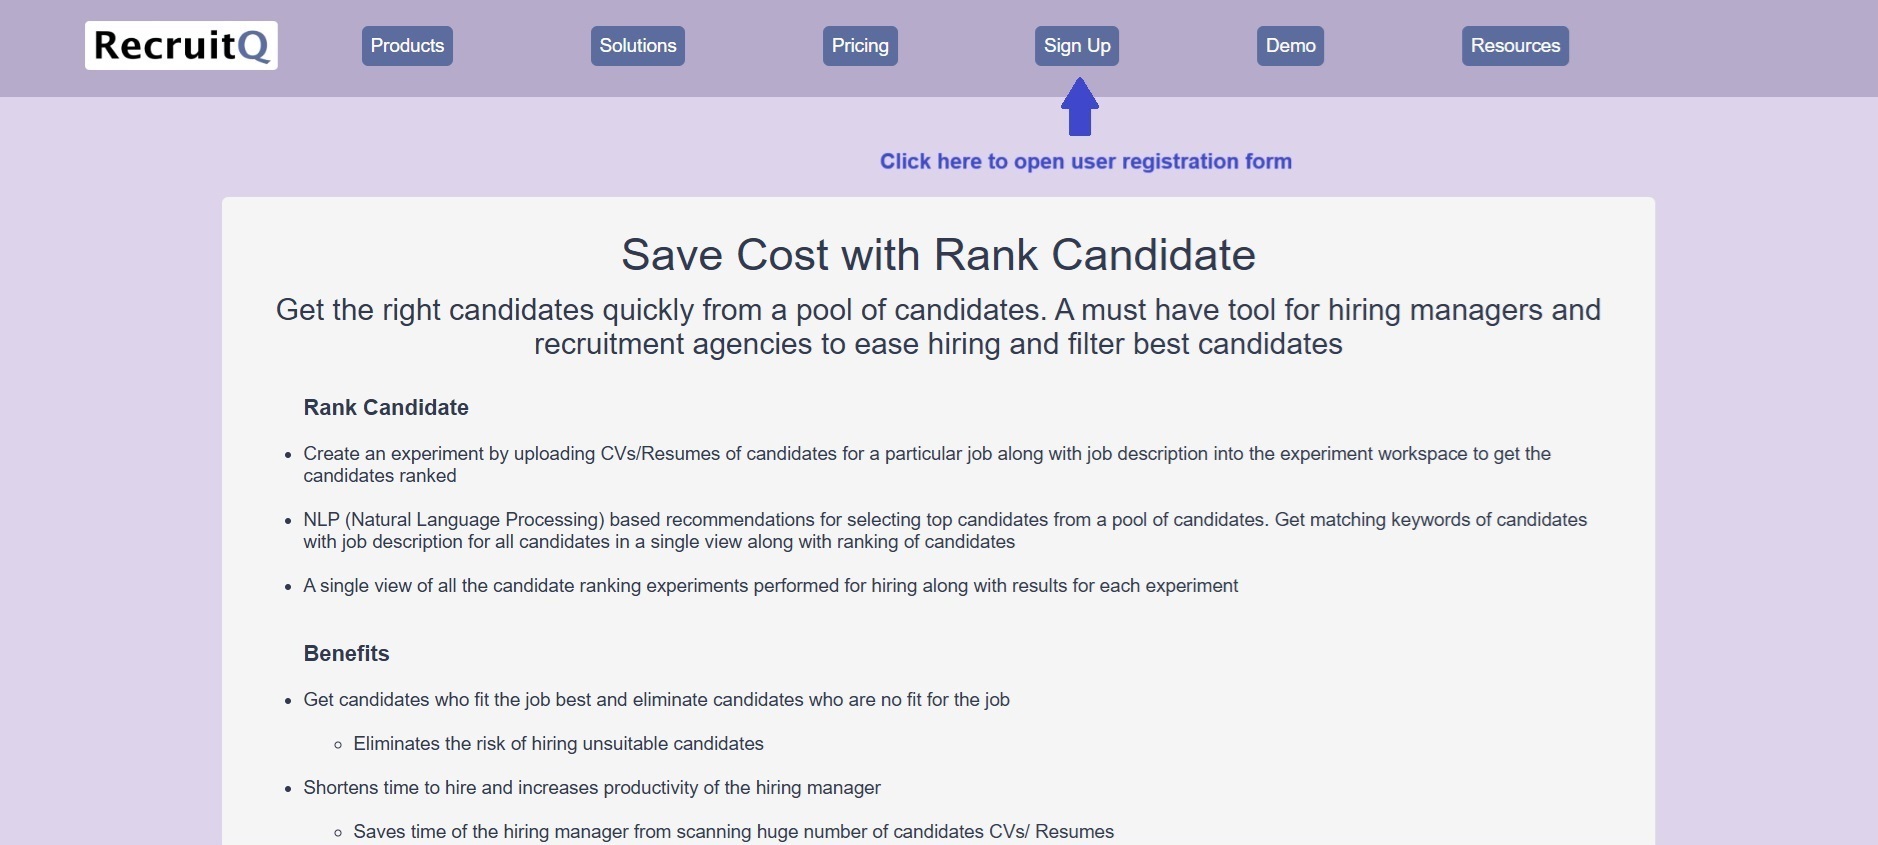Click the subtitle about hiring managers

(x=937, y=327)
